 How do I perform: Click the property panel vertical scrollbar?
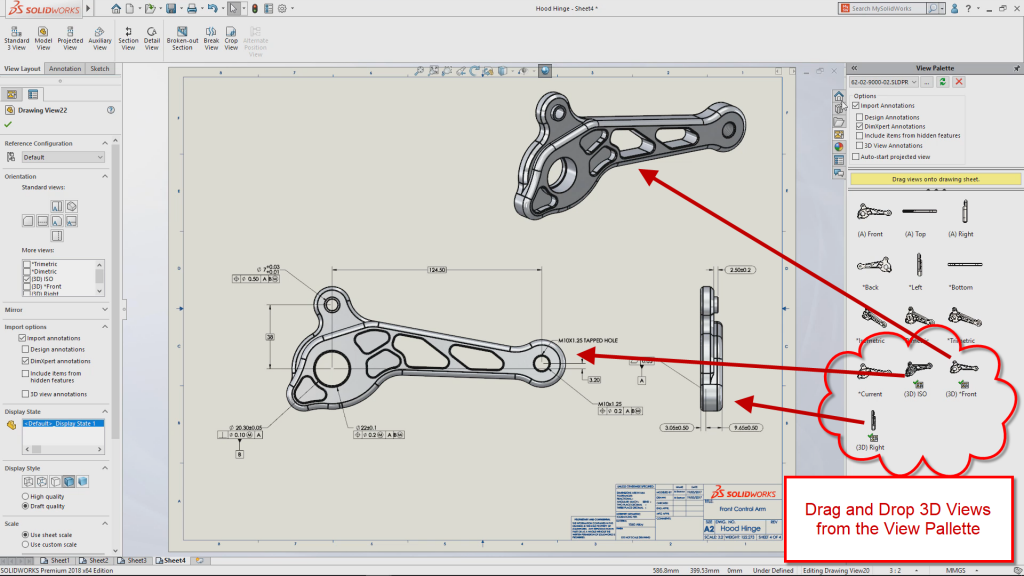tap(116, 346)
